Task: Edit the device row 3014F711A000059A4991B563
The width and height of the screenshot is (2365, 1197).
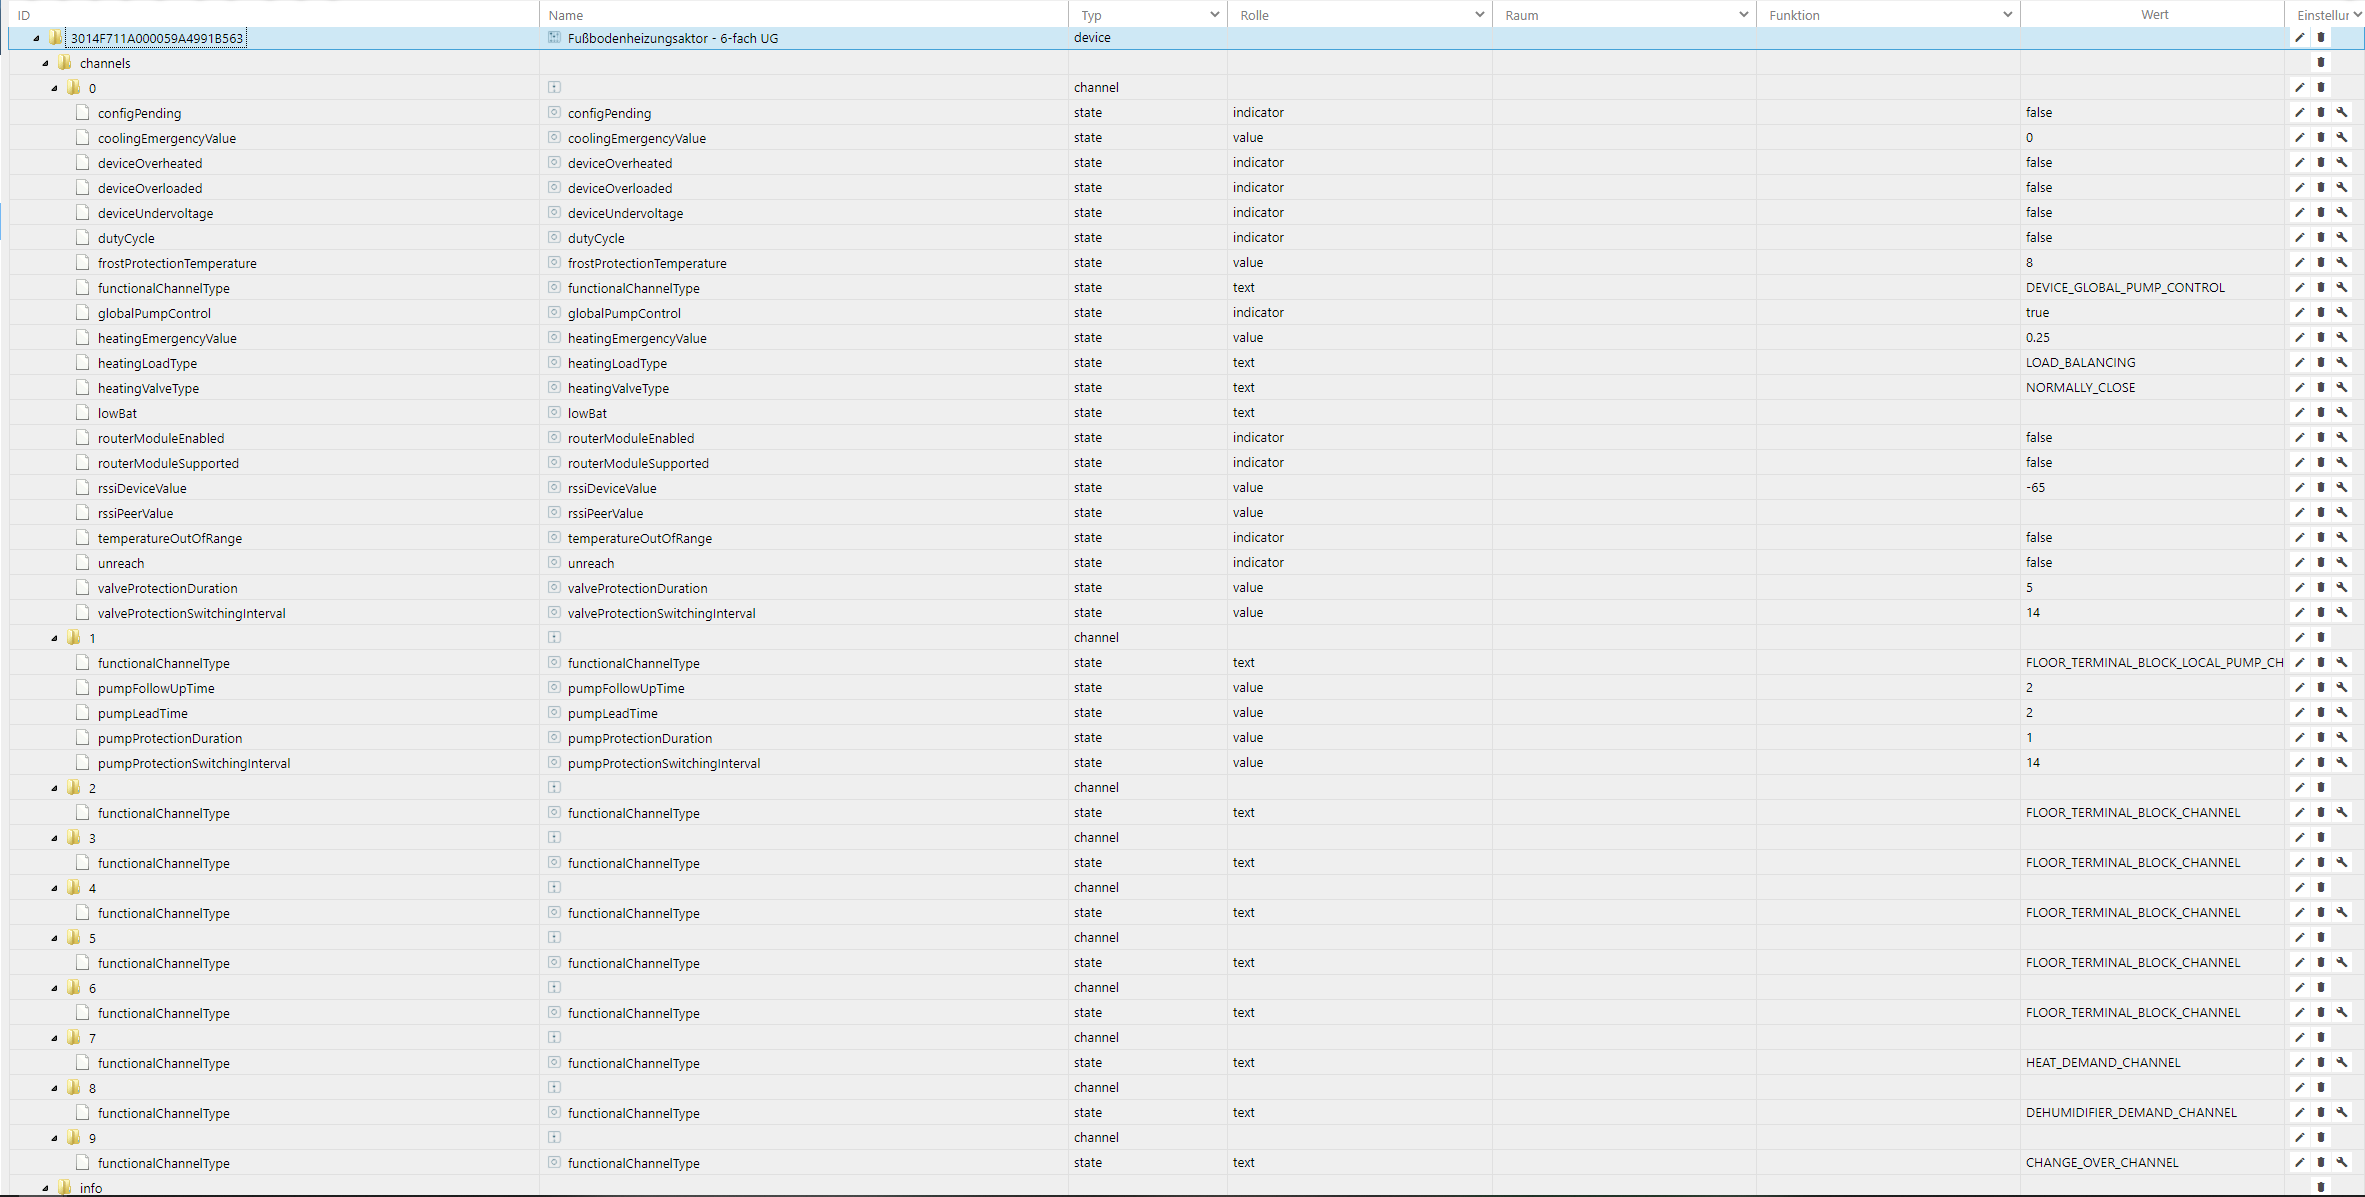Action: pyautogui.click(x=2299, y=37)
